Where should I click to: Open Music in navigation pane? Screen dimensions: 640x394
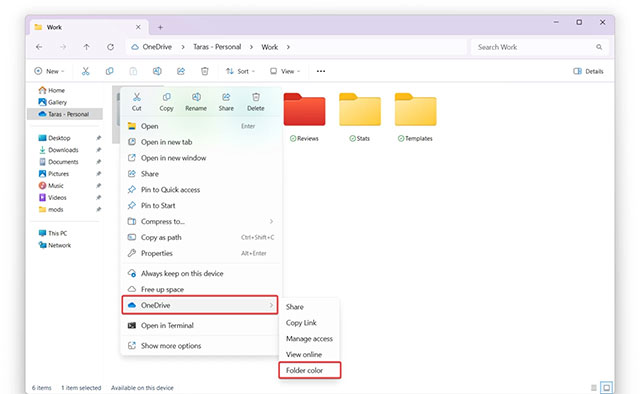tap(51, 185)
